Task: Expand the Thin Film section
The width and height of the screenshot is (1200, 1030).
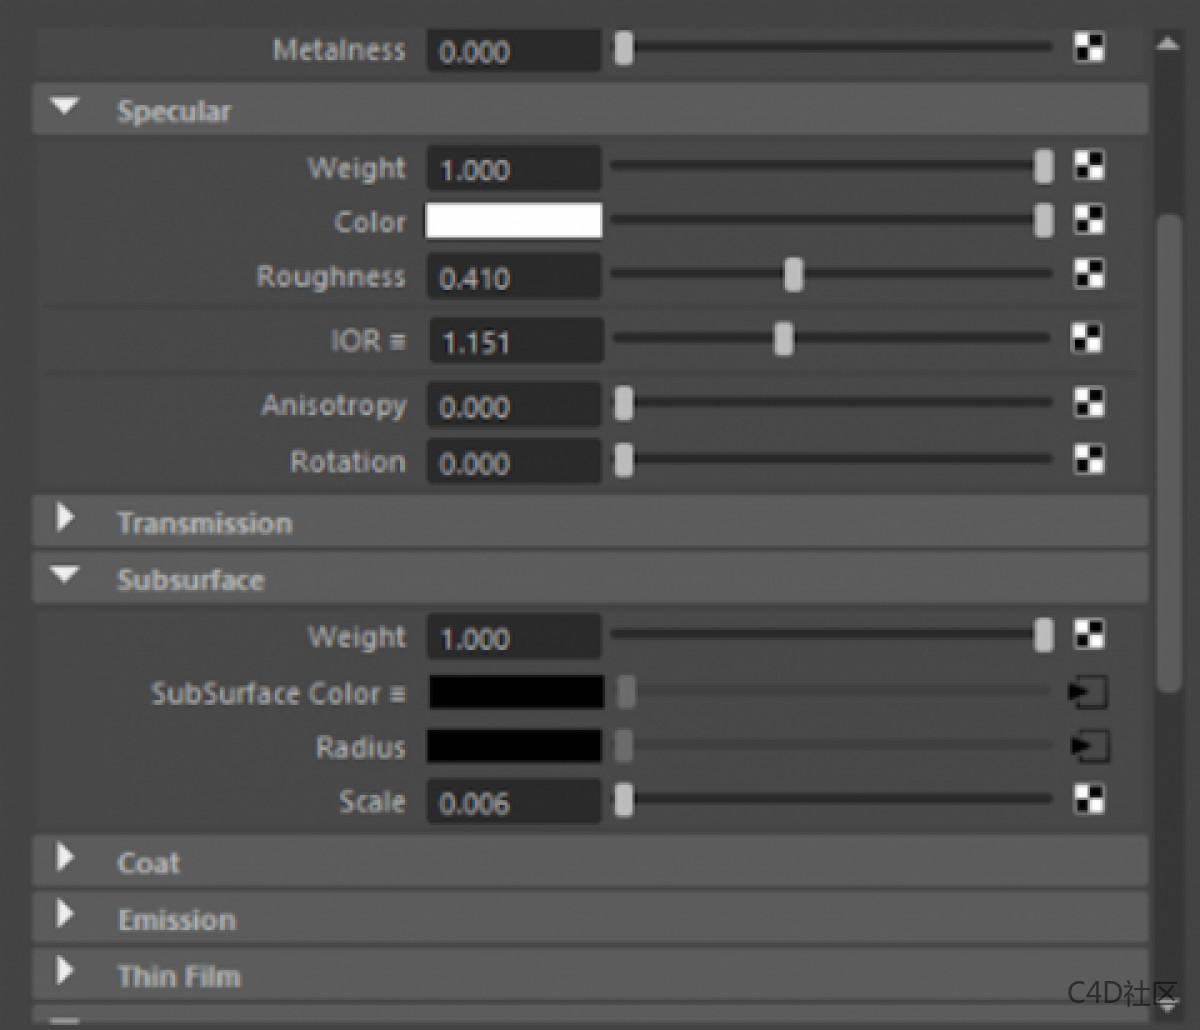Action: [66, 972]
